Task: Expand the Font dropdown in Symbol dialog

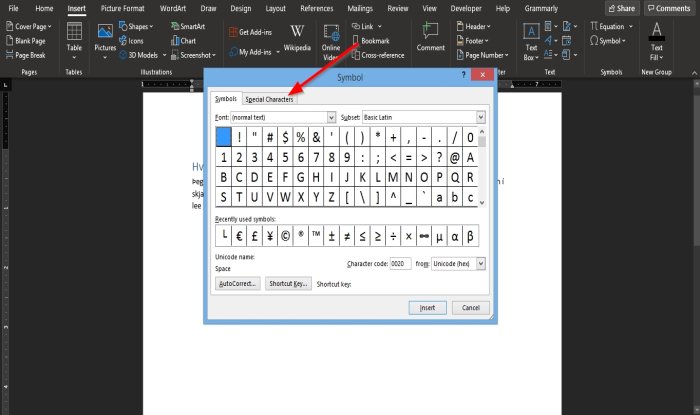Action: (x=331, y=117)
